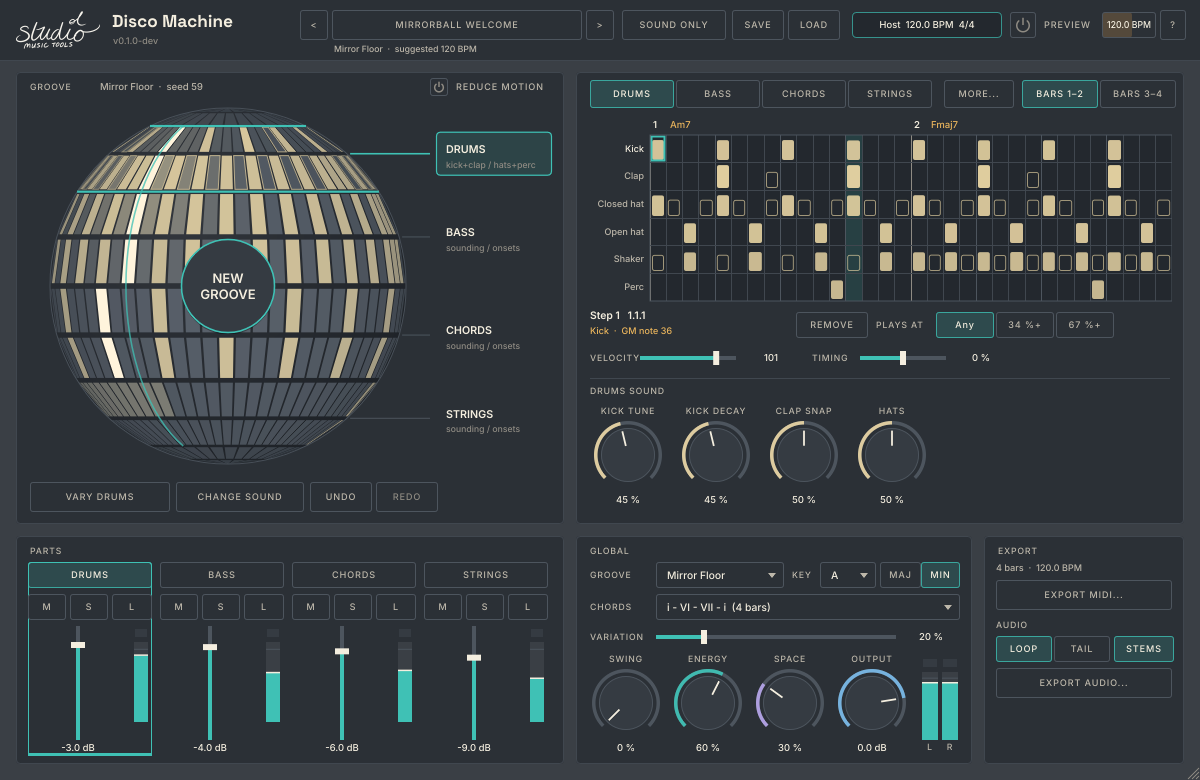Viewport: 1200px width, 780px height.
Task: Click the Sound Only button
Action: tap(674, 25)
